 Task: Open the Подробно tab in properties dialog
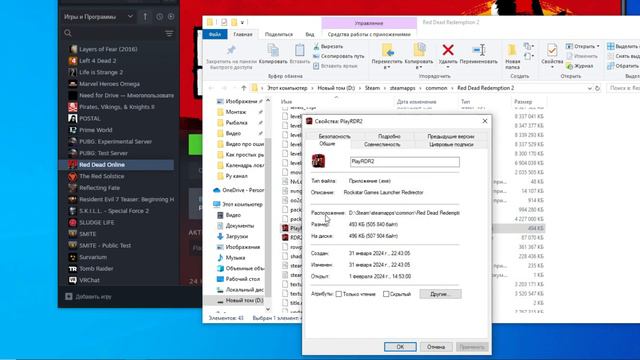pos(389,136)
